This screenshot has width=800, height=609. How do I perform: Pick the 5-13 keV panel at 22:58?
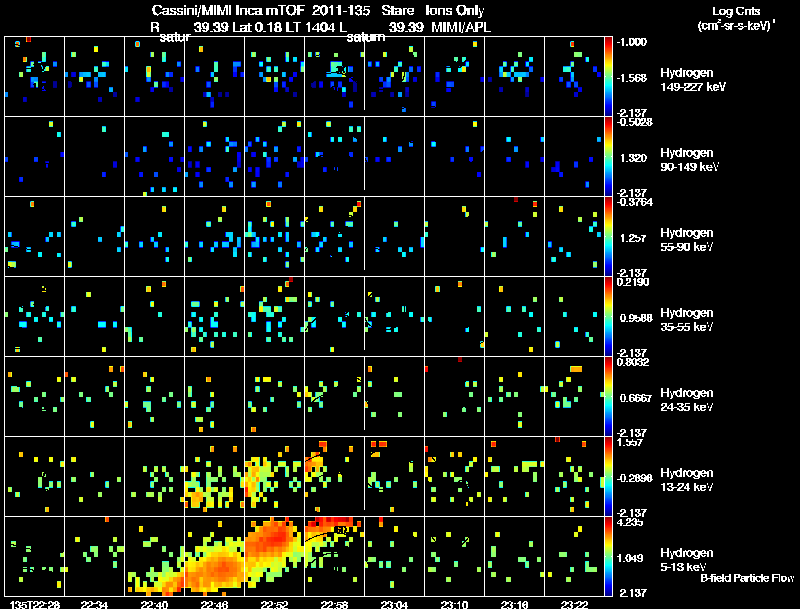coord(335,556)
